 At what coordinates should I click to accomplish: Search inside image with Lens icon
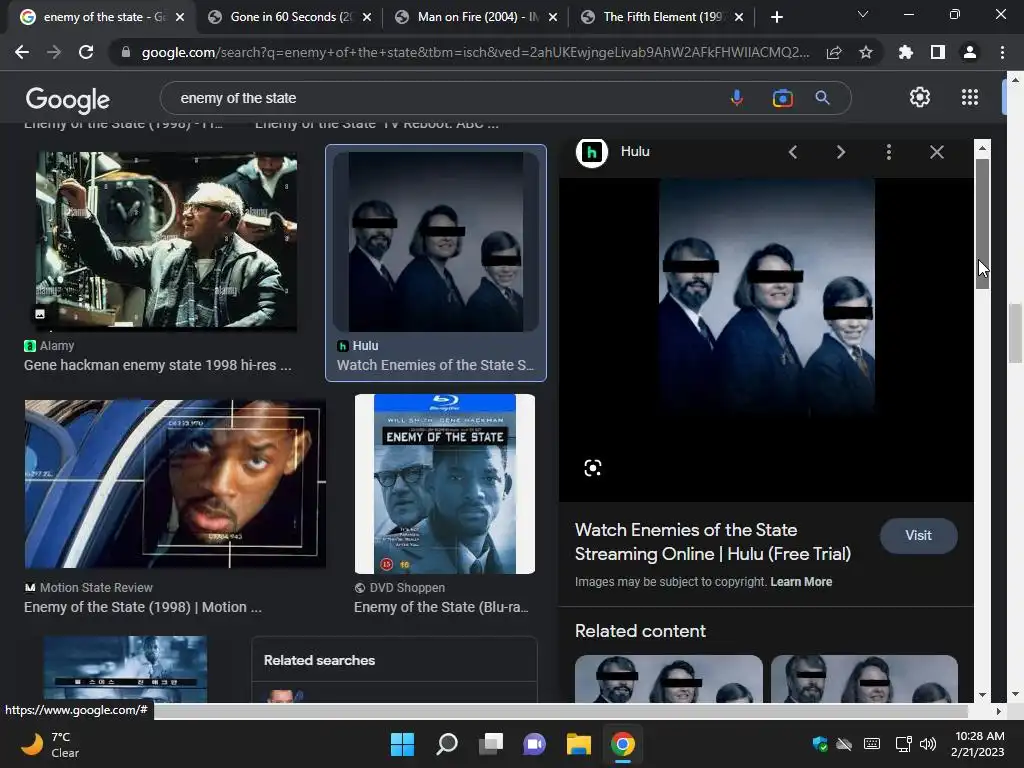tap(593, 468)
